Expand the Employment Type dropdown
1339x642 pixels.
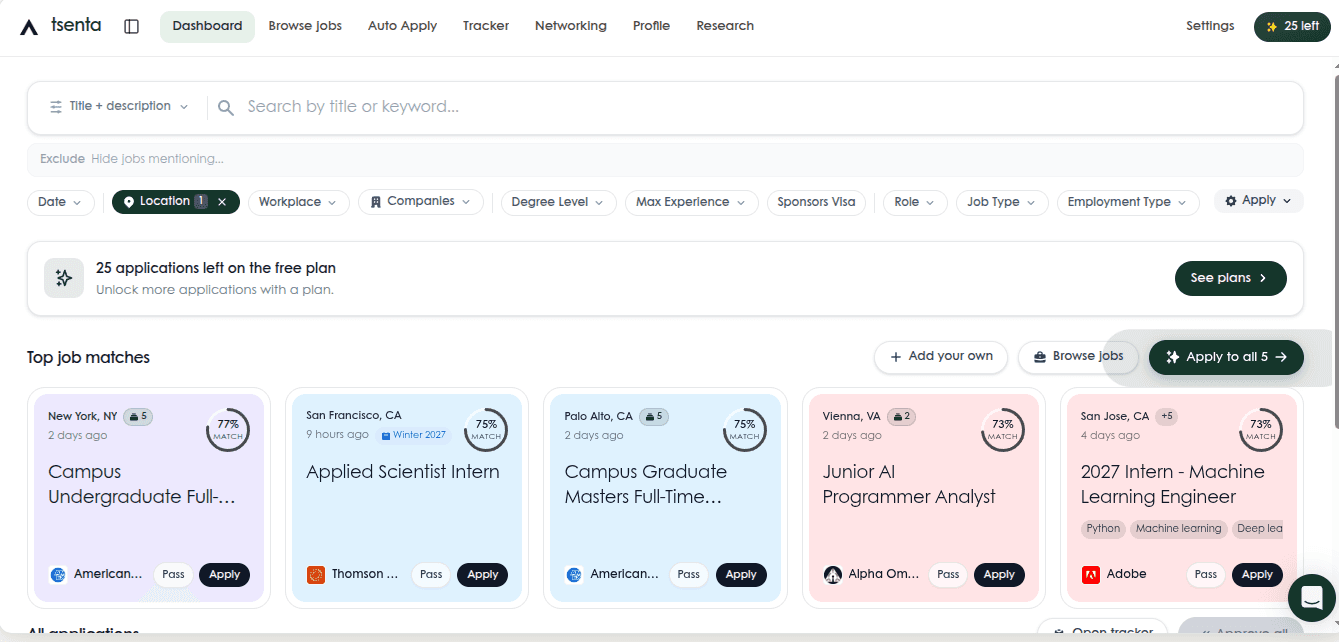click(x=1128, y=202)
